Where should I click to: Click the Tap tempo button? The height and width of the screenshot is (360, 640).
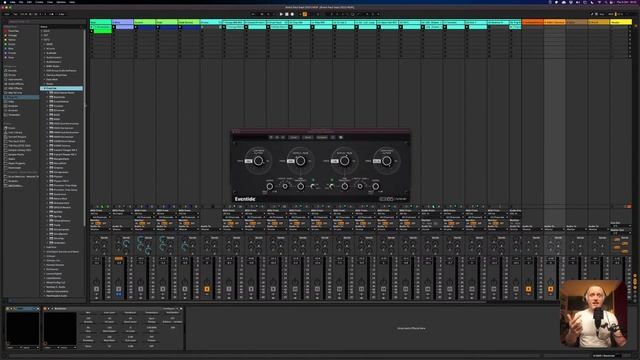(15, 14)
